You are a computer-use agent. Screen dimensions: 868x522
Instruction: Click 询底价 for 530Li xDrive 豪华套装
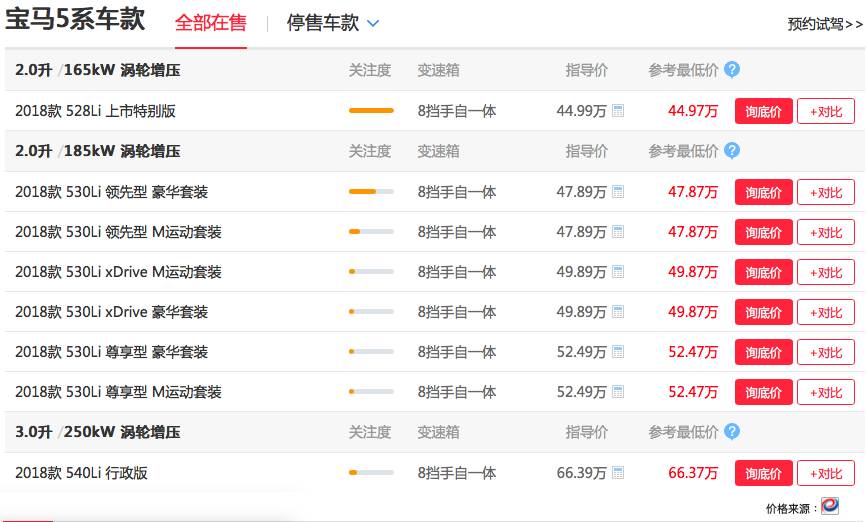[x=764, y=312]
